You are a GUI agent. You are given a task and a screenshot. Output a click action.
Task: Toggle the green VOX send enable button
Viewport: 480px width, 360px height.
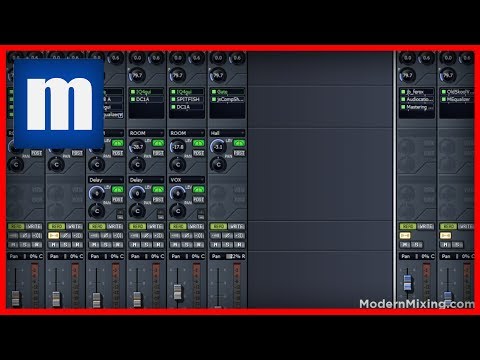tap(198, 190)
